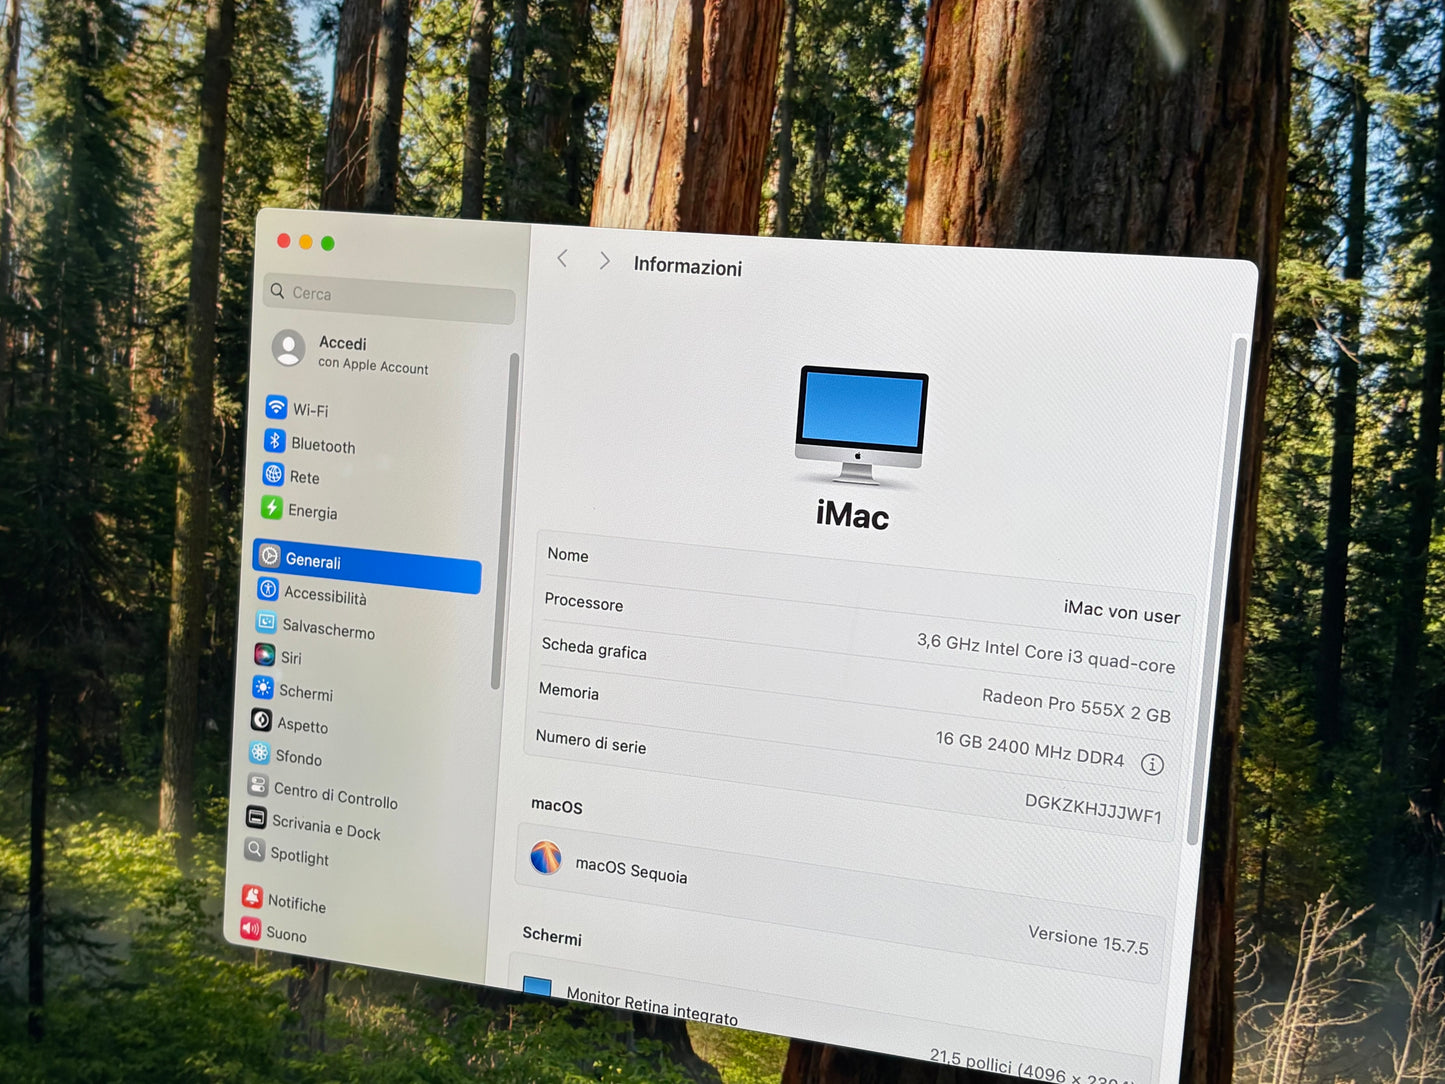
Task: Select the Schermi displays icon
Action: coord(262,687)
